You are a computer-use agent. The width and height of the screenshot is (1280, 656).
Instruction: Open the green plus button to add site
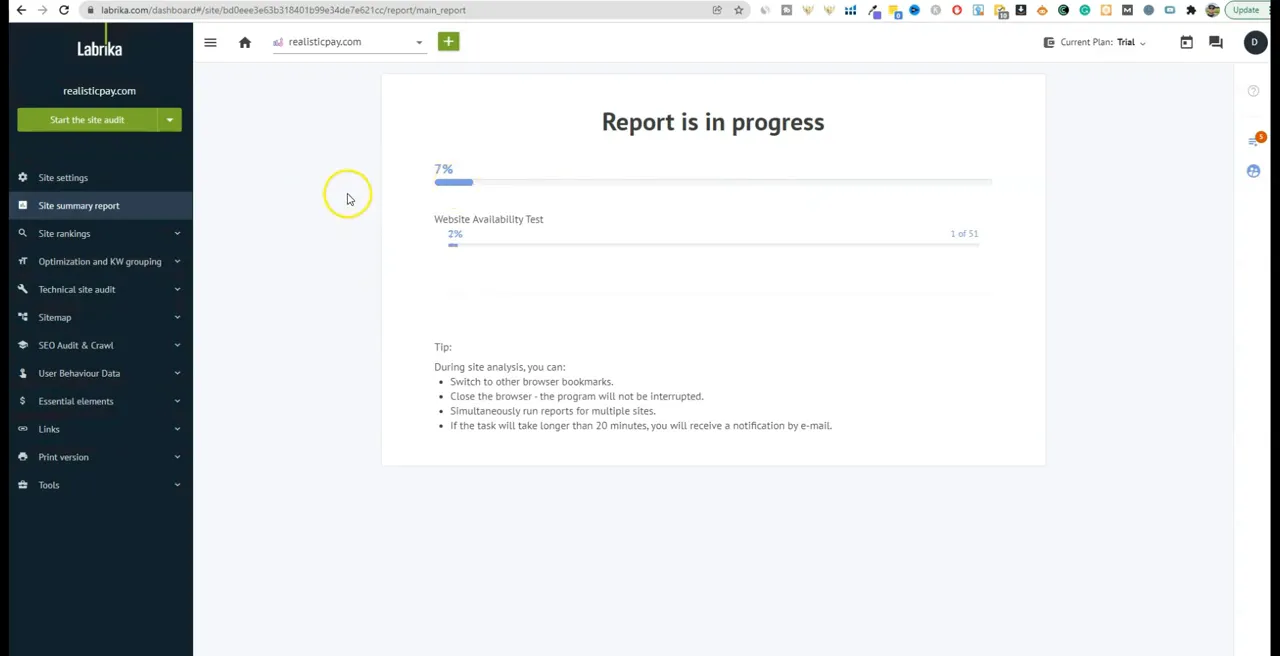coord(448,41)
